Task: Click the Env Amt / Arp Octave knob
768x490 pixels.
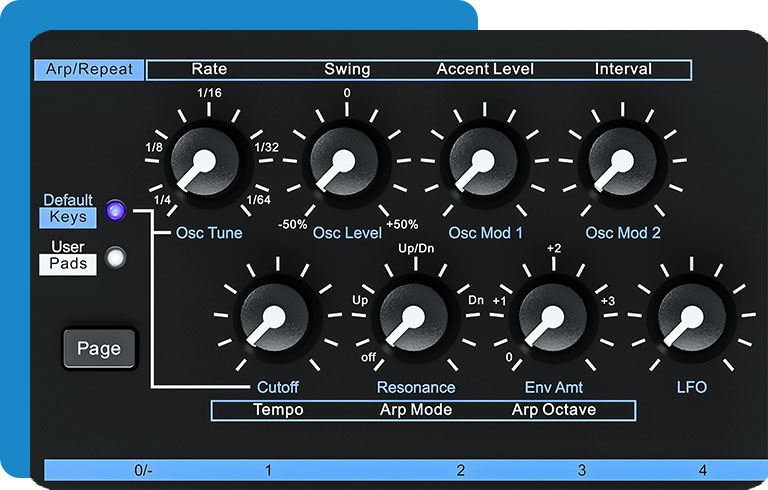Action: point(553,317)
